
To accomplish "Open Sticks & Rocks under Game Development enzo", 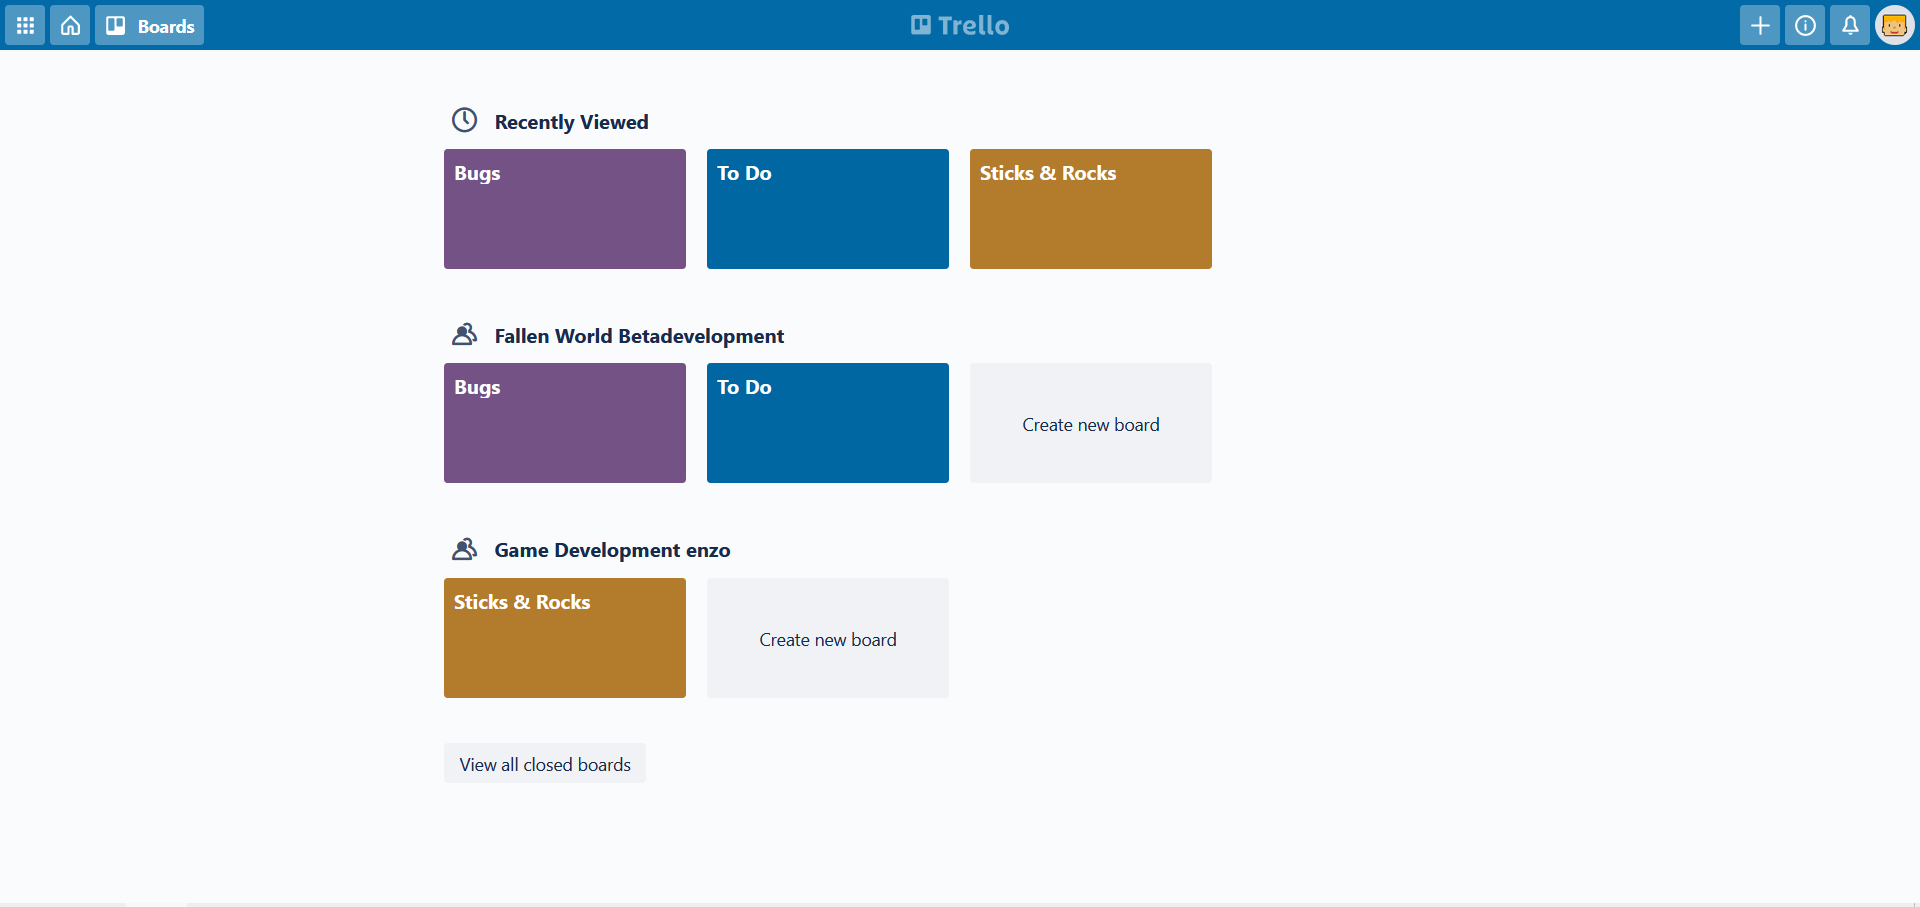I will point(564,638).
